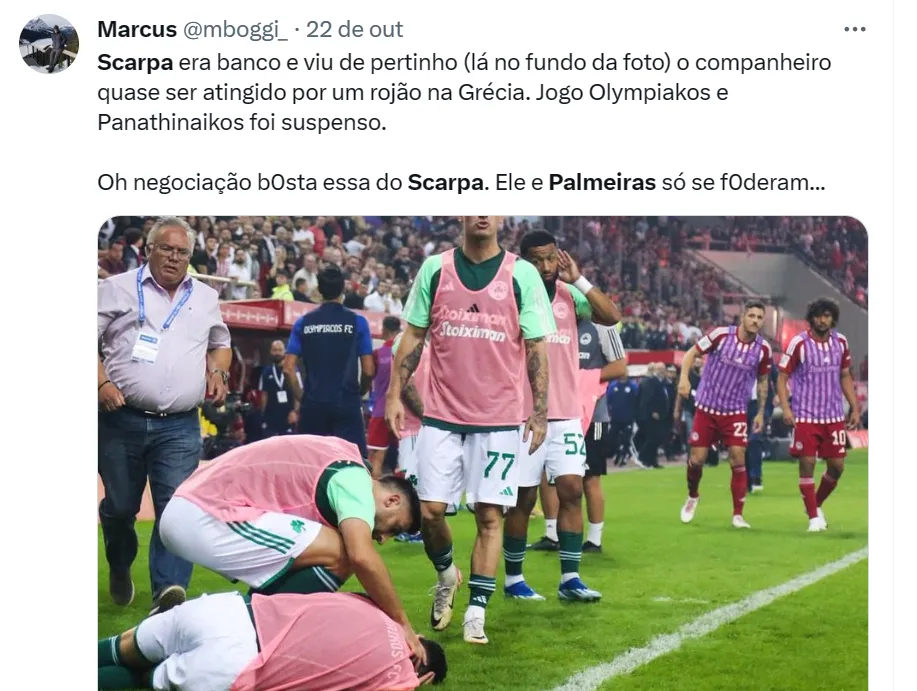Click number 77 on the white shorts
The height and width of the screenshot is (691, 917).
point(499,465)
